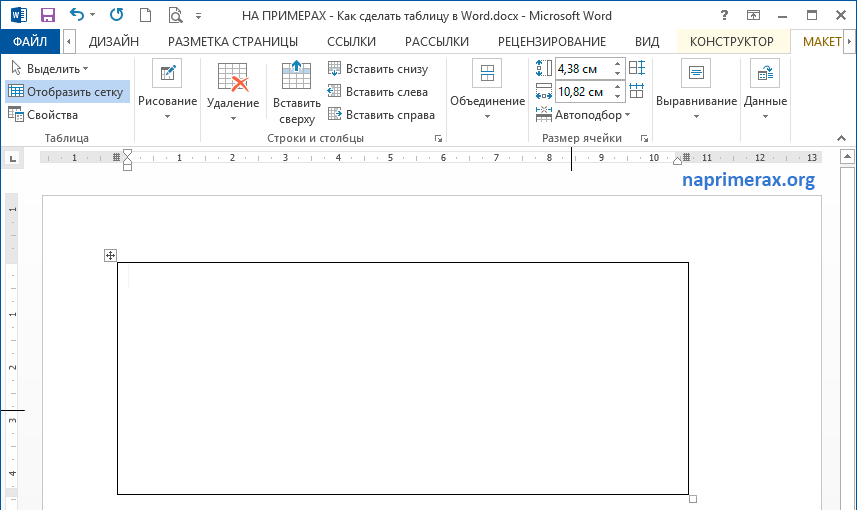
Task: Edit the row height field 4,38 см
Action: pos(583,69)
